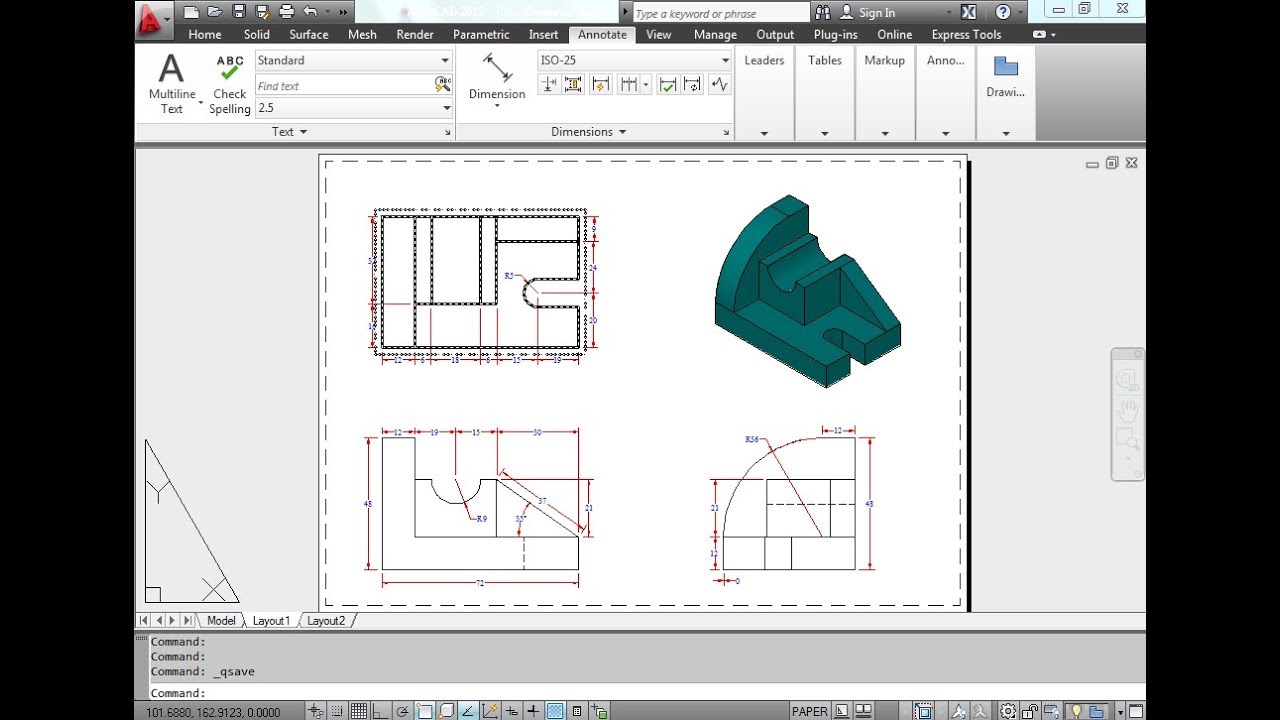Open the ISO-25 dimension style dropdown

pos(635,60)
